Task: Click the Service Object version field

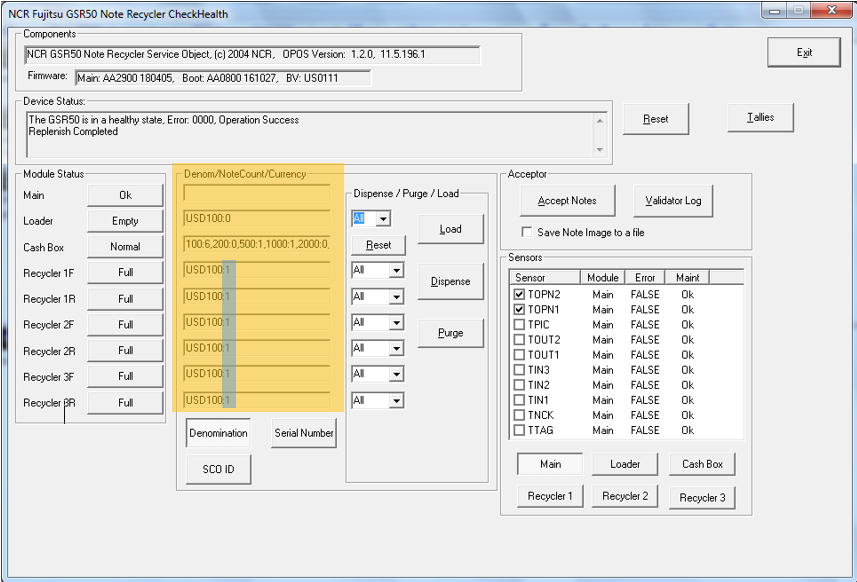Action: pos(253,55)
